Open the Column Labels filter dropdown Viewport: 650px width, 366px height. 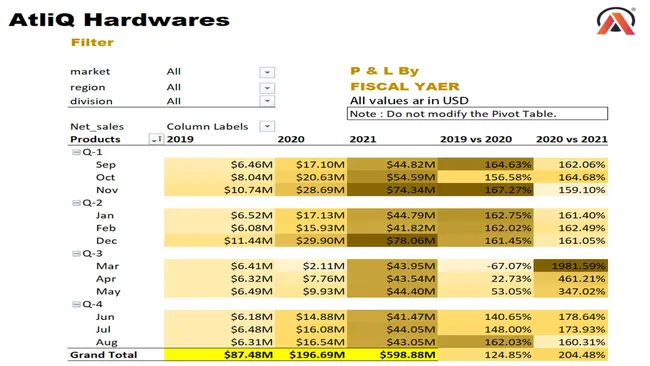pos(267,126)
